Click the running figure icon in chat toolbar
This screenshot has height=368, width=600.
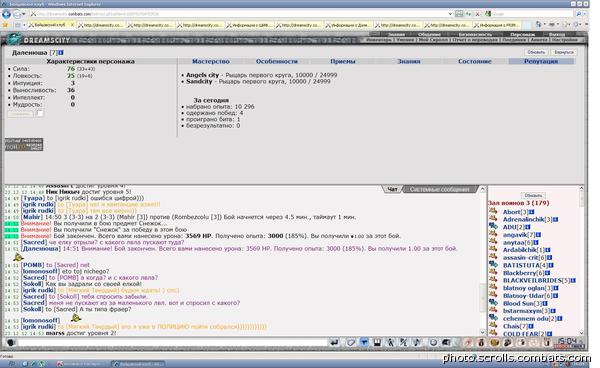click(x=390, y=342)
